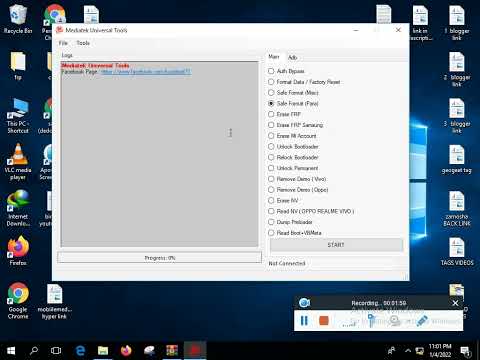Select Internet Download Manager desktop icon

tap(18, 208)
